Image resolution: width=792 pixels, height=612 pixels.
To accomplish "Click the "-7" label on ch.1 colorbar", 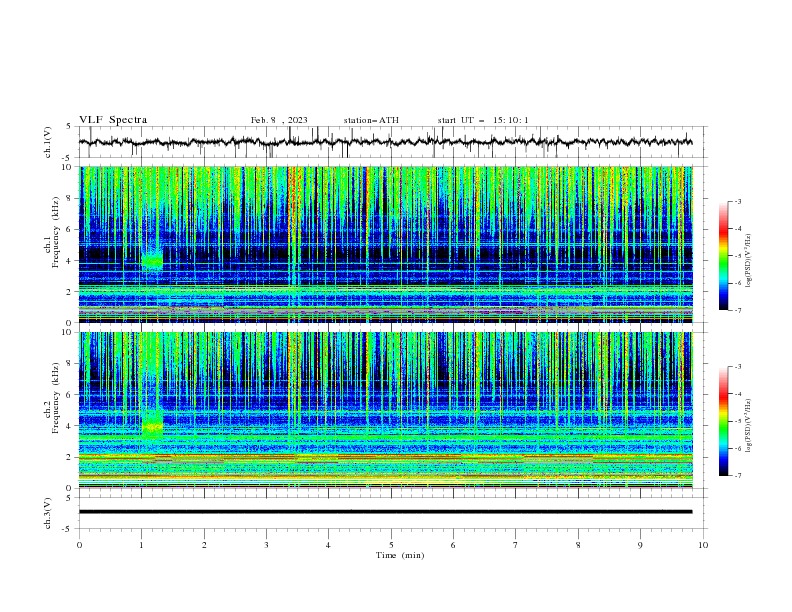I will click(737, 310).
